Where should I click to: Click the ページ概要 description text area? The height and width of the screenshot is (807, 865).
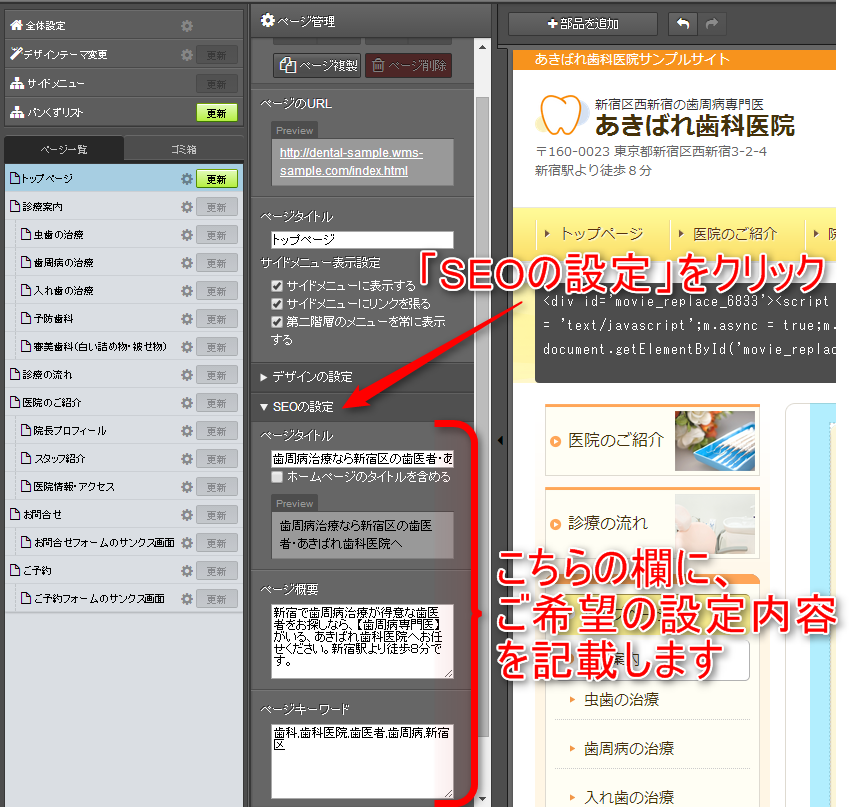coord(361,640)
